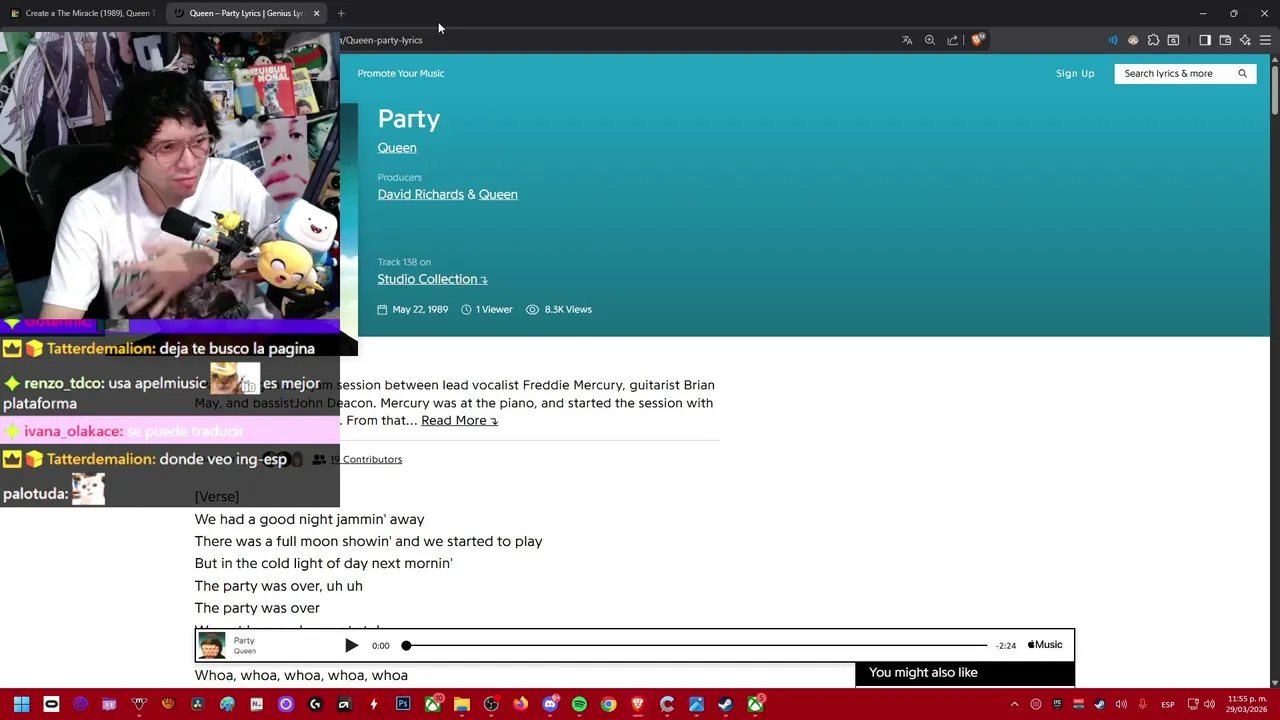Click the magnifier icon in Genius search box
This screenshot has width=1280, height=720.
[1243, 73]
